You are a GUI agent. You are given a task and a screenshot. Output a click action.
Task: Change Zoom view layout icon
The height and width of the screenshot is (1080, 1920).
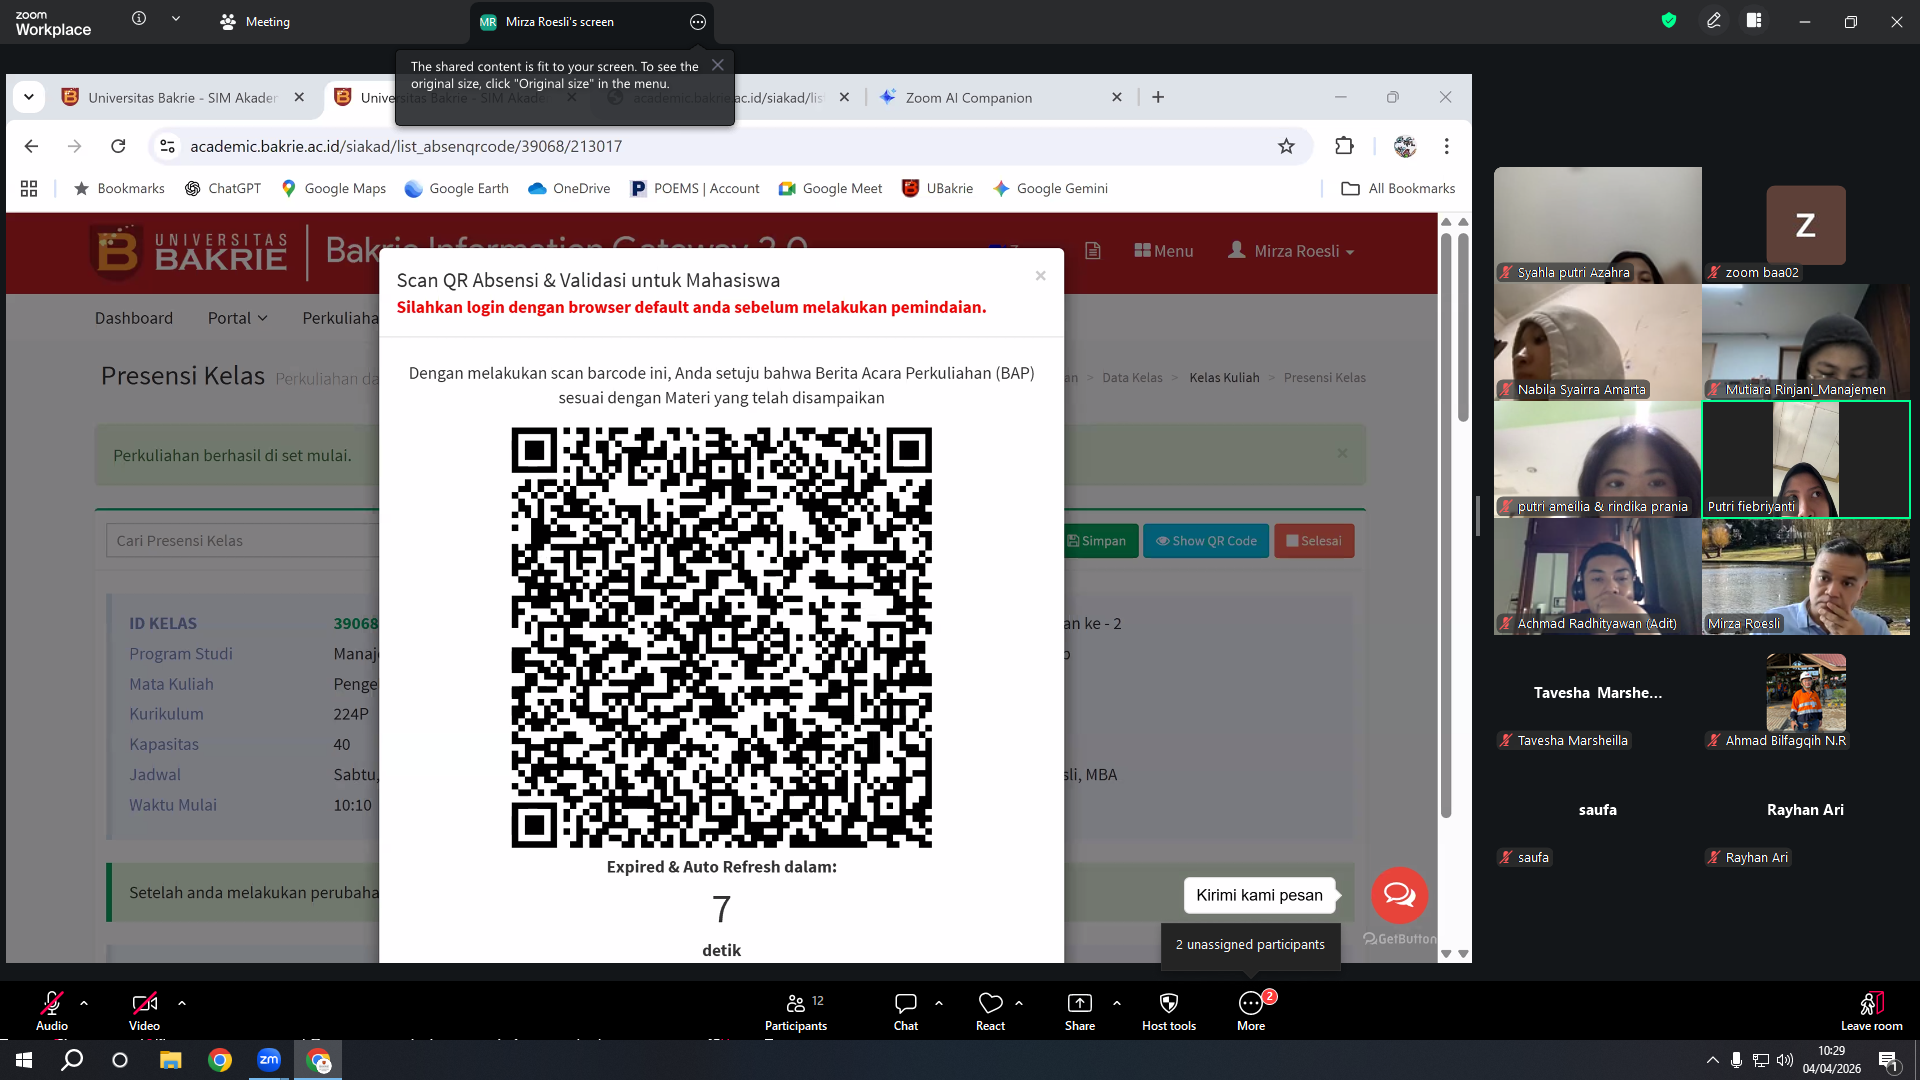point(1754,20)
